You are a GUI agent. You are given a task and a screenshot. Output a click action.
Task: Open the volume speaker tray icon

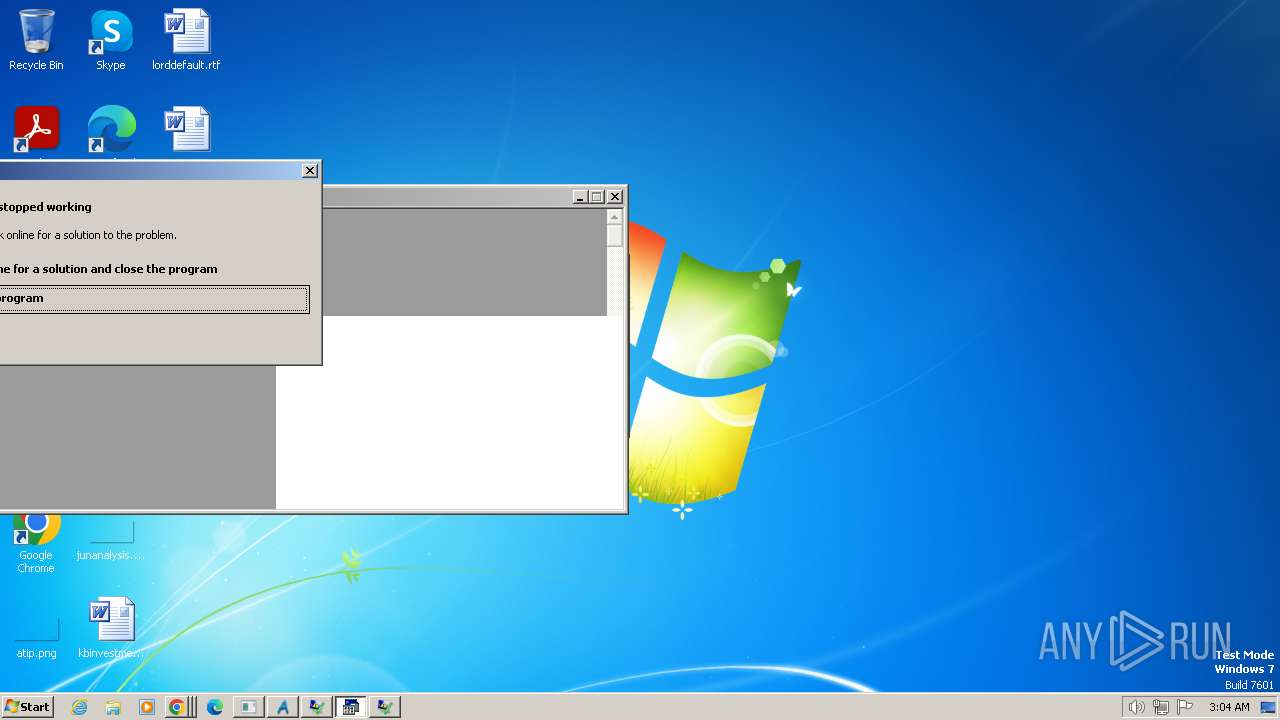tap(1136, 707)
